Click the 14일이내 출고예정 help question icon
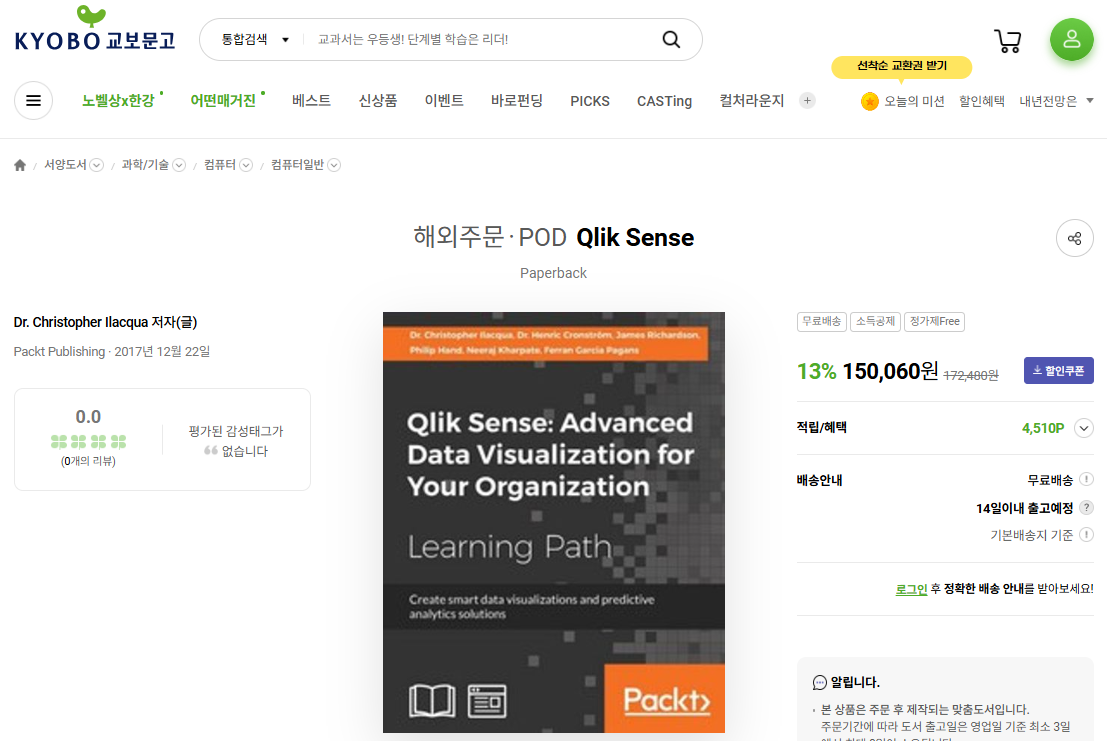 click(x=1086, y=508)
